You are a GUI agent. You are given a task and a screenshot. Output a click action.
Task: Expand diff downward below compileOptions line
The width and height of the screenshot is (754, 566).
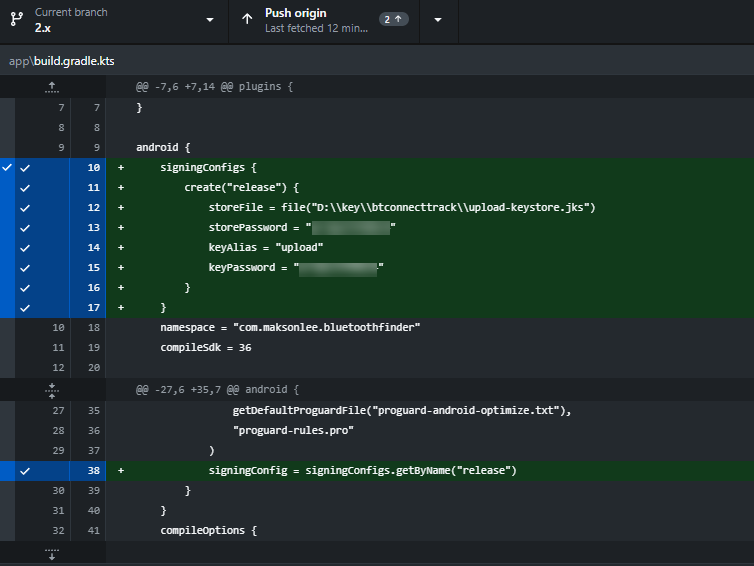52,552
